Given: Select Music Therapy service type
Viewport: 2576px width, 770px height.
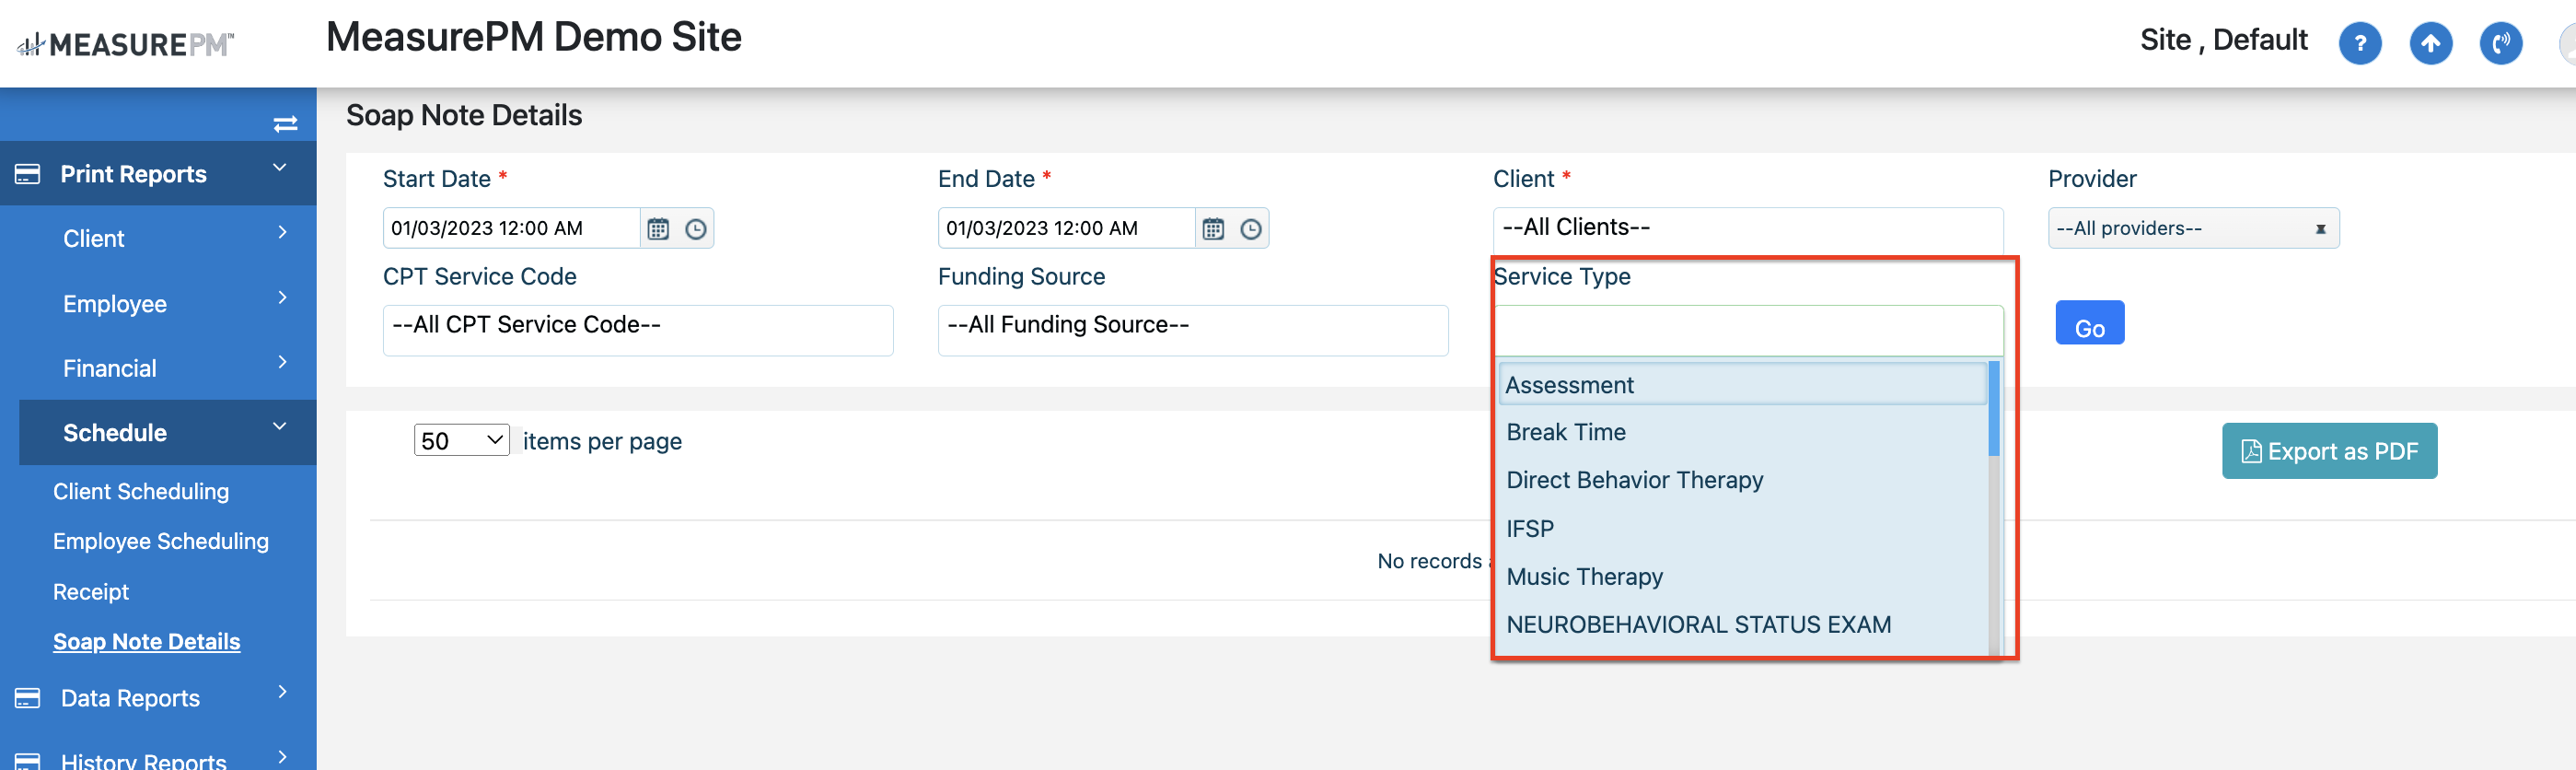Looking at the screenshot, I should tap(1584, 576).
